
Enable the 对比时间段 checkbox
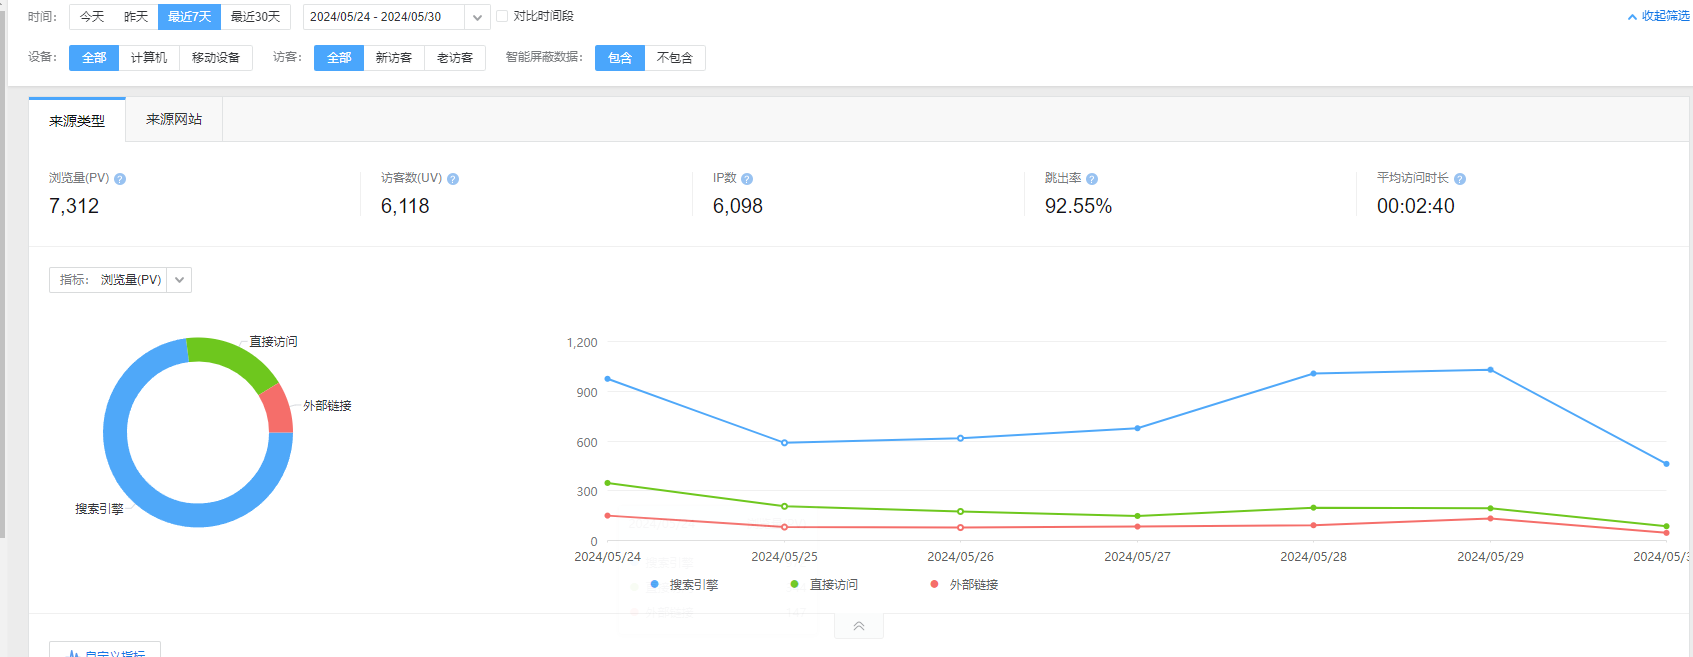(502, 16)
